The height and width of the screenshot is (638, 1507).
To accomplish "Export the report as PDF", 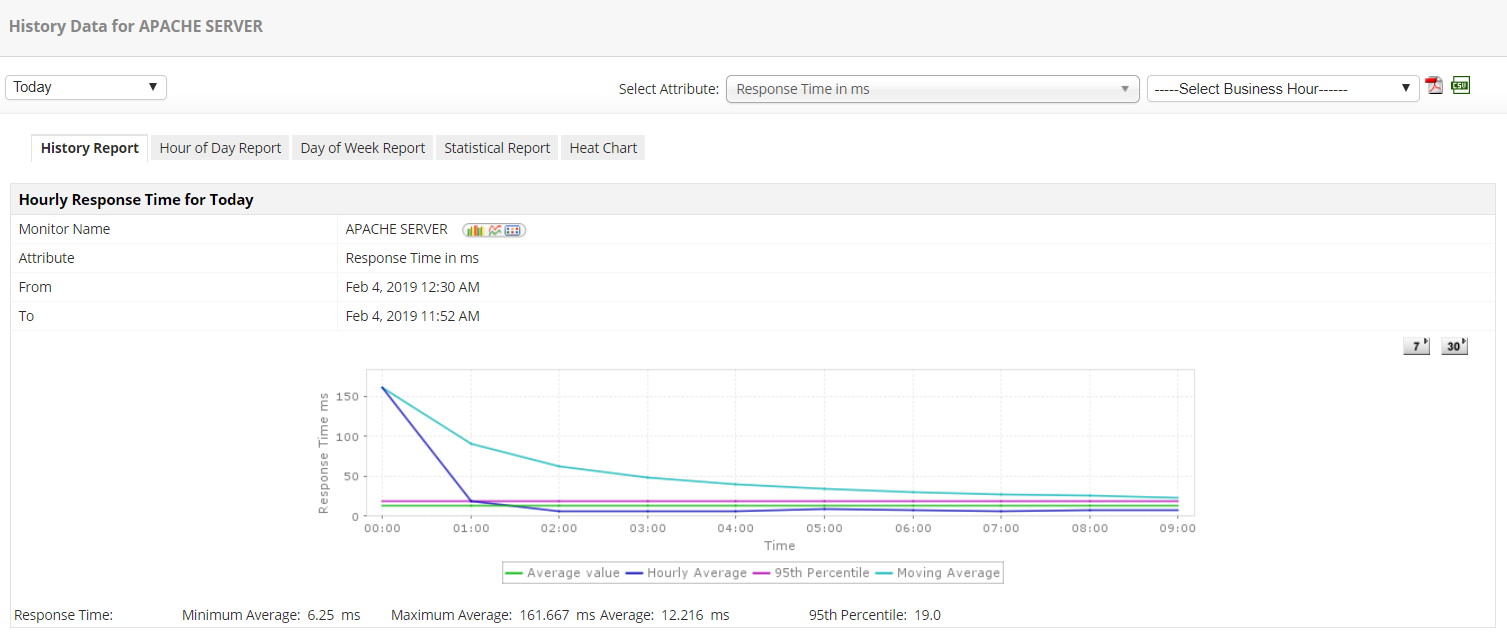I will point(1434,86).
